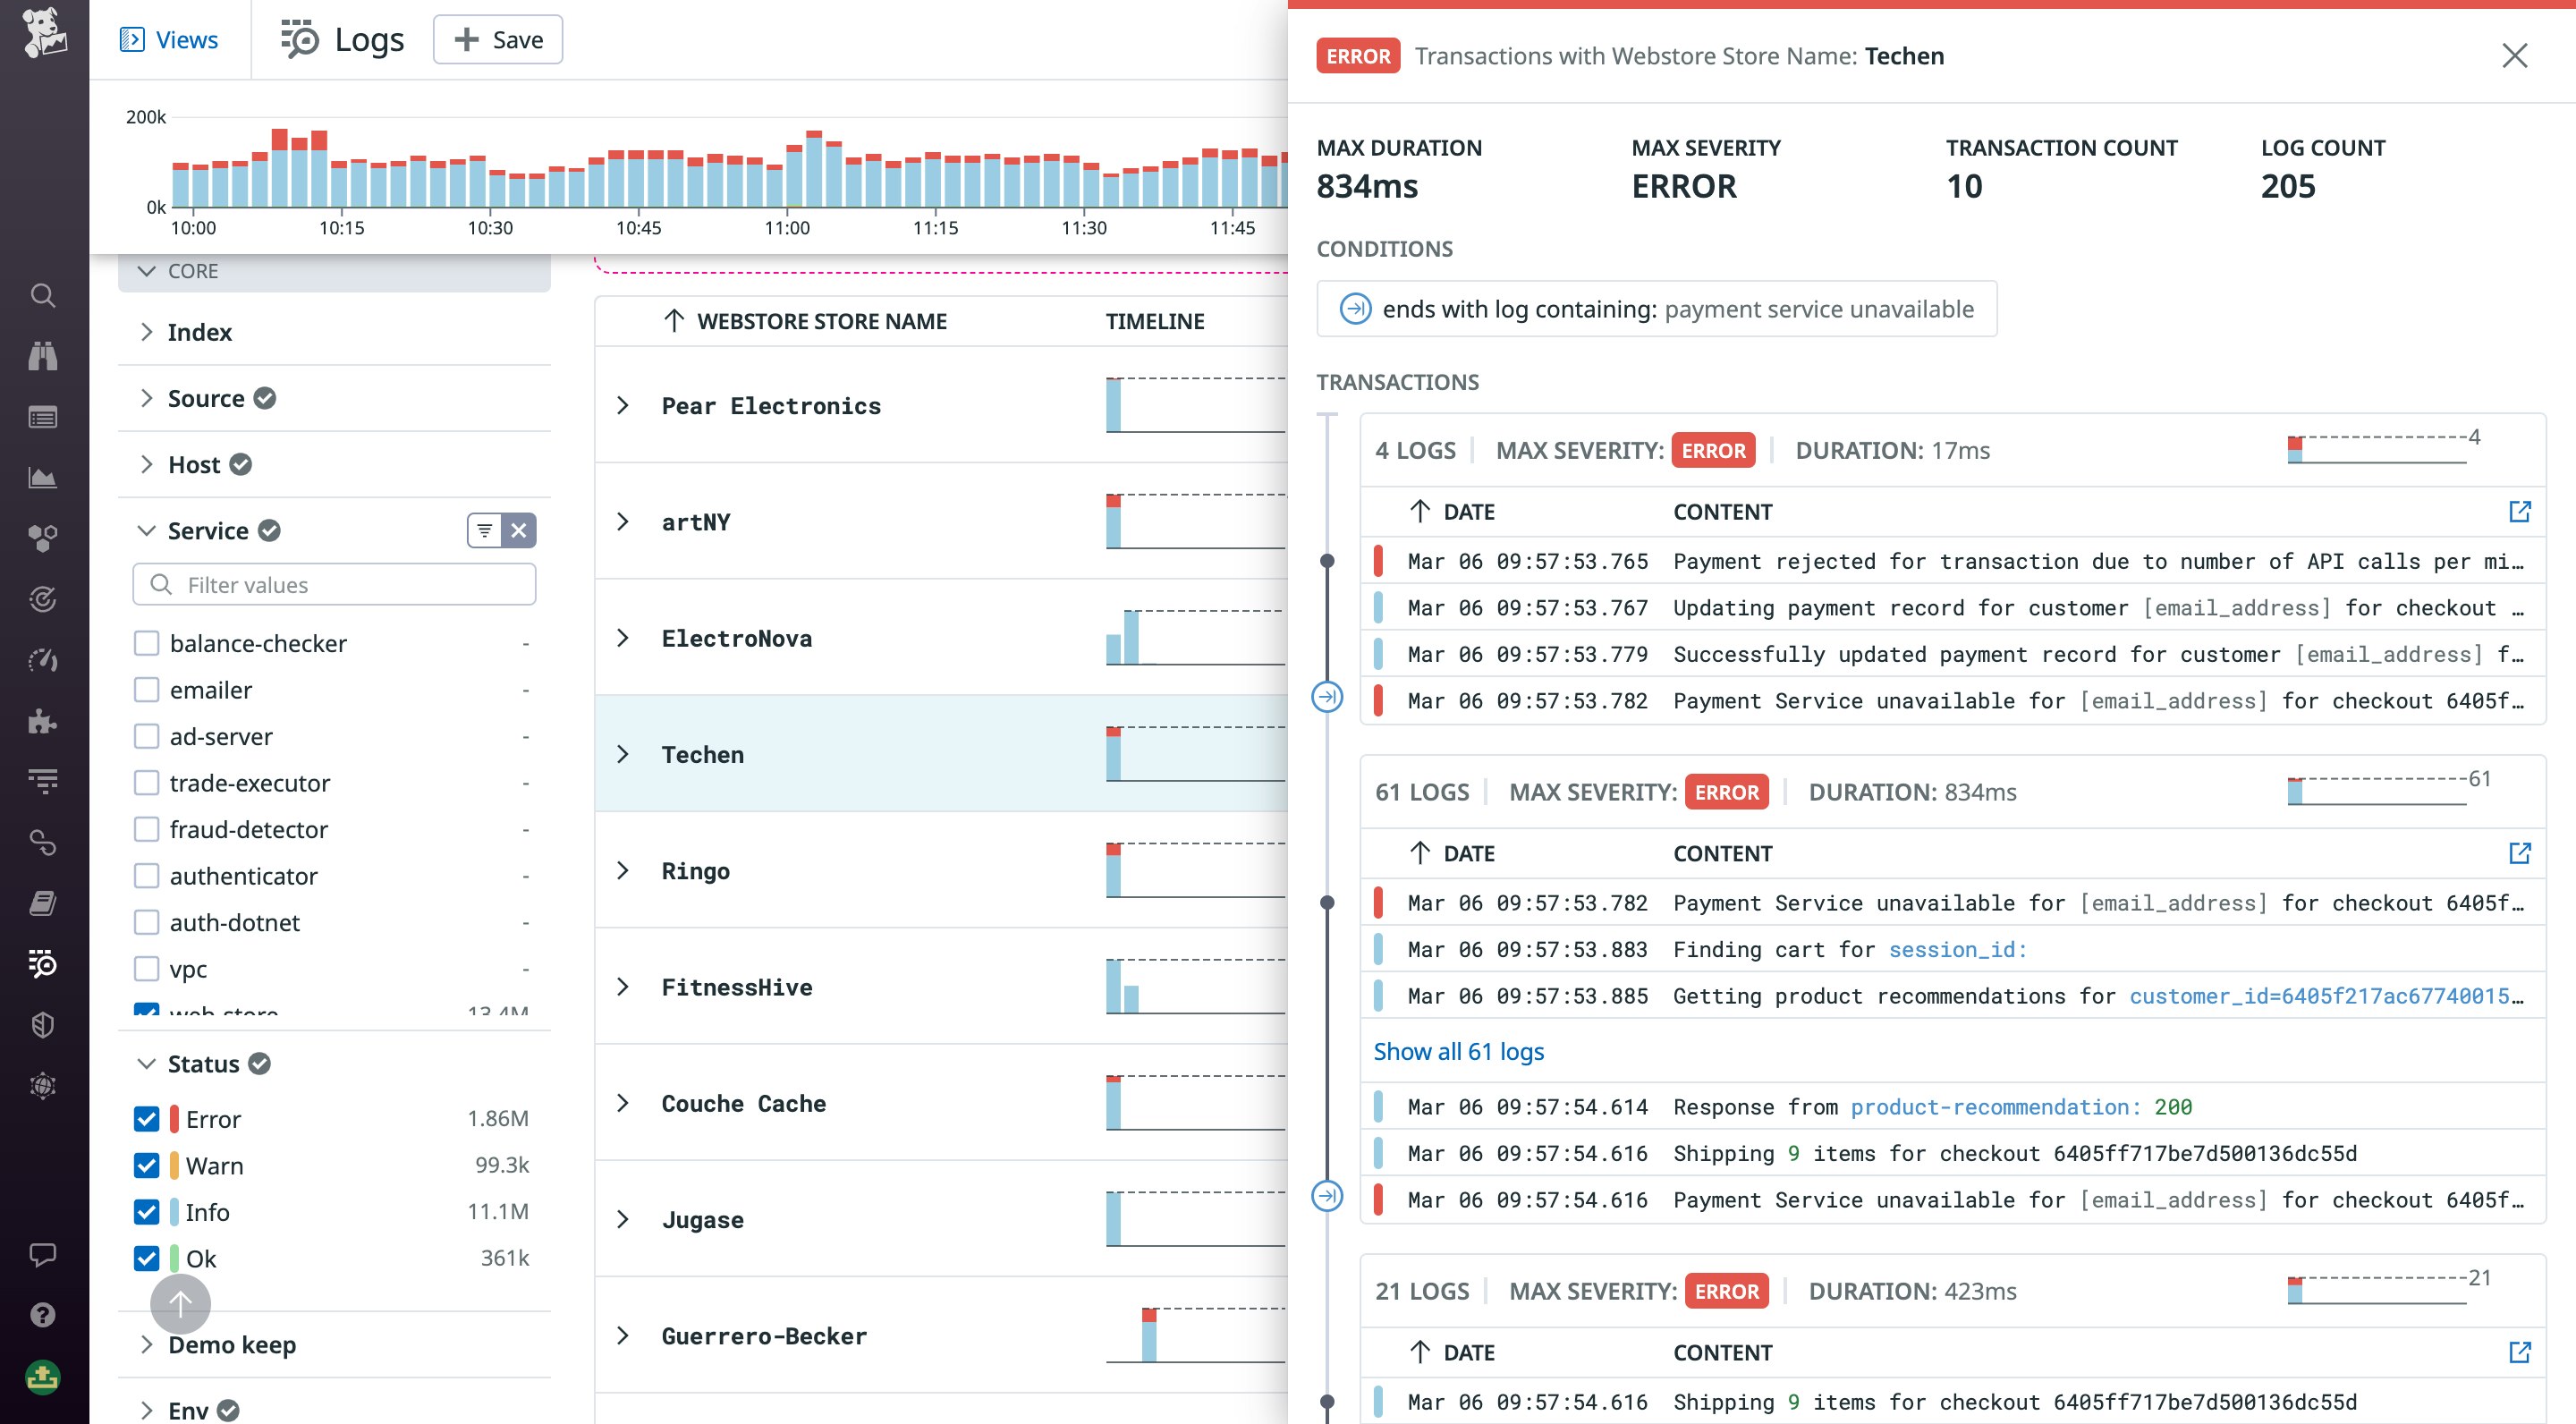Switch to the Logs tab

[x=340, y=39]
